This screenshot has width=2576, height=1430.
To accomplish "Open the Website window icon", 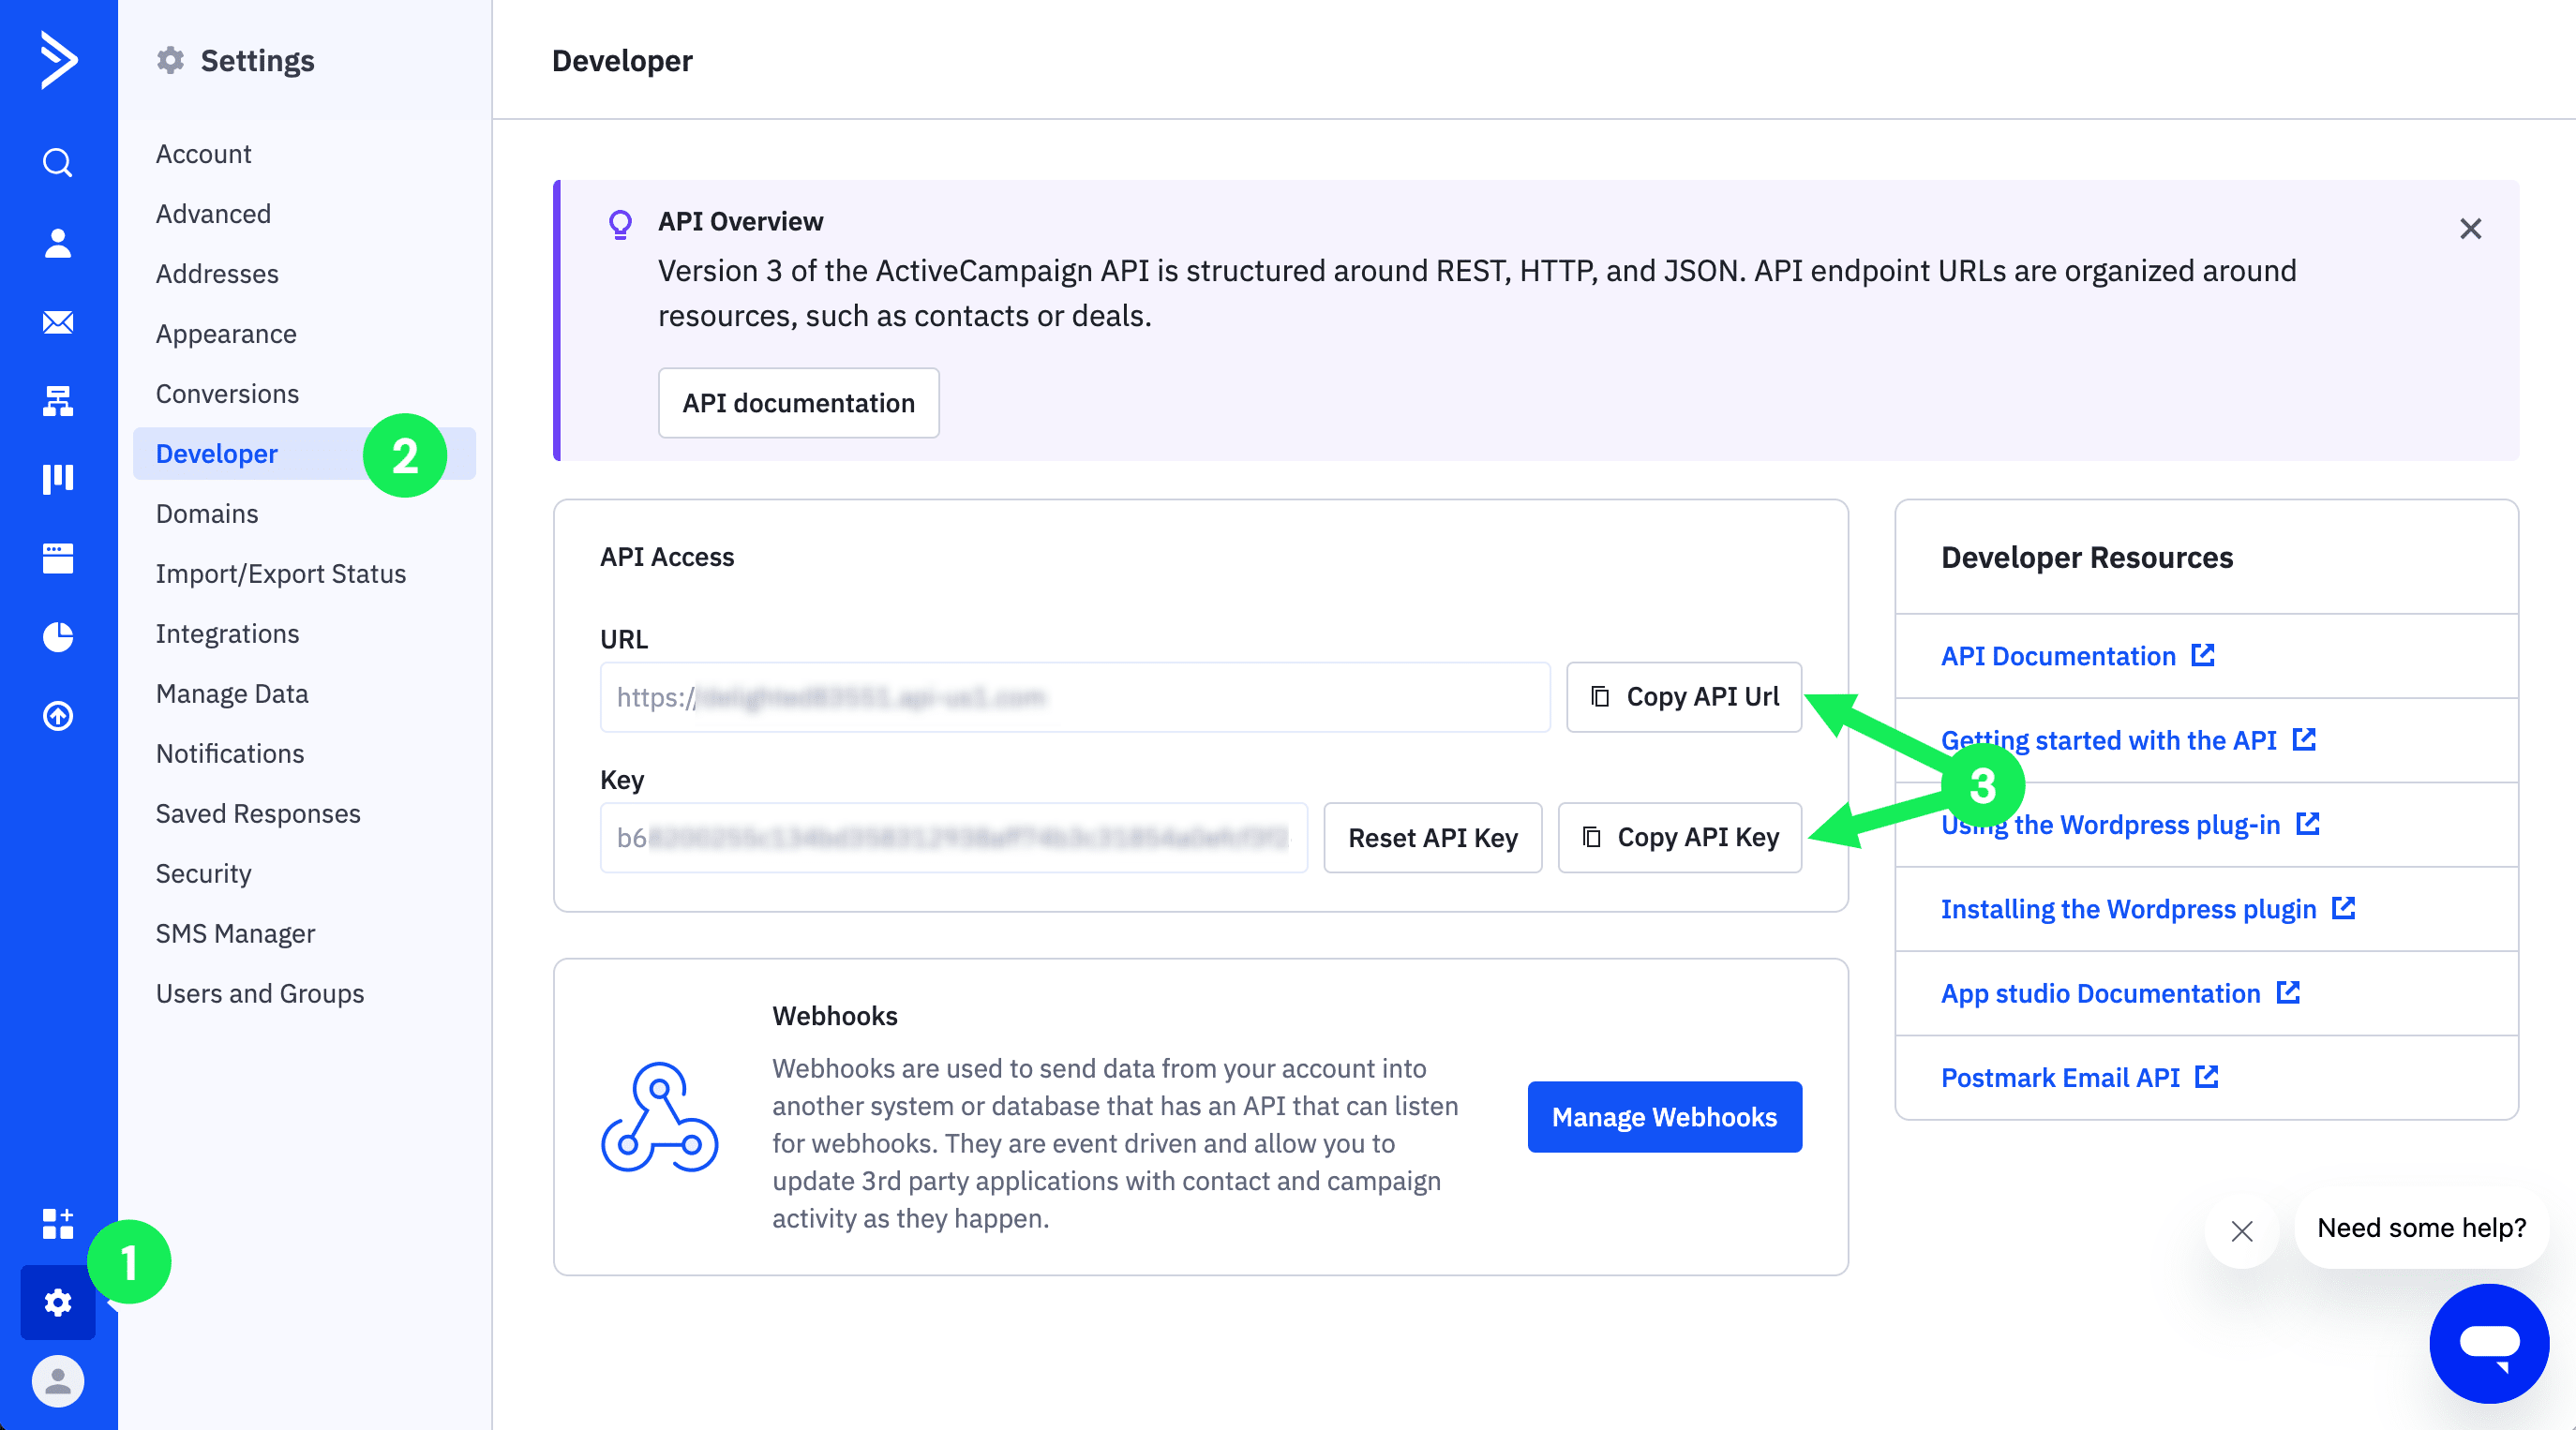I will 58,558.
